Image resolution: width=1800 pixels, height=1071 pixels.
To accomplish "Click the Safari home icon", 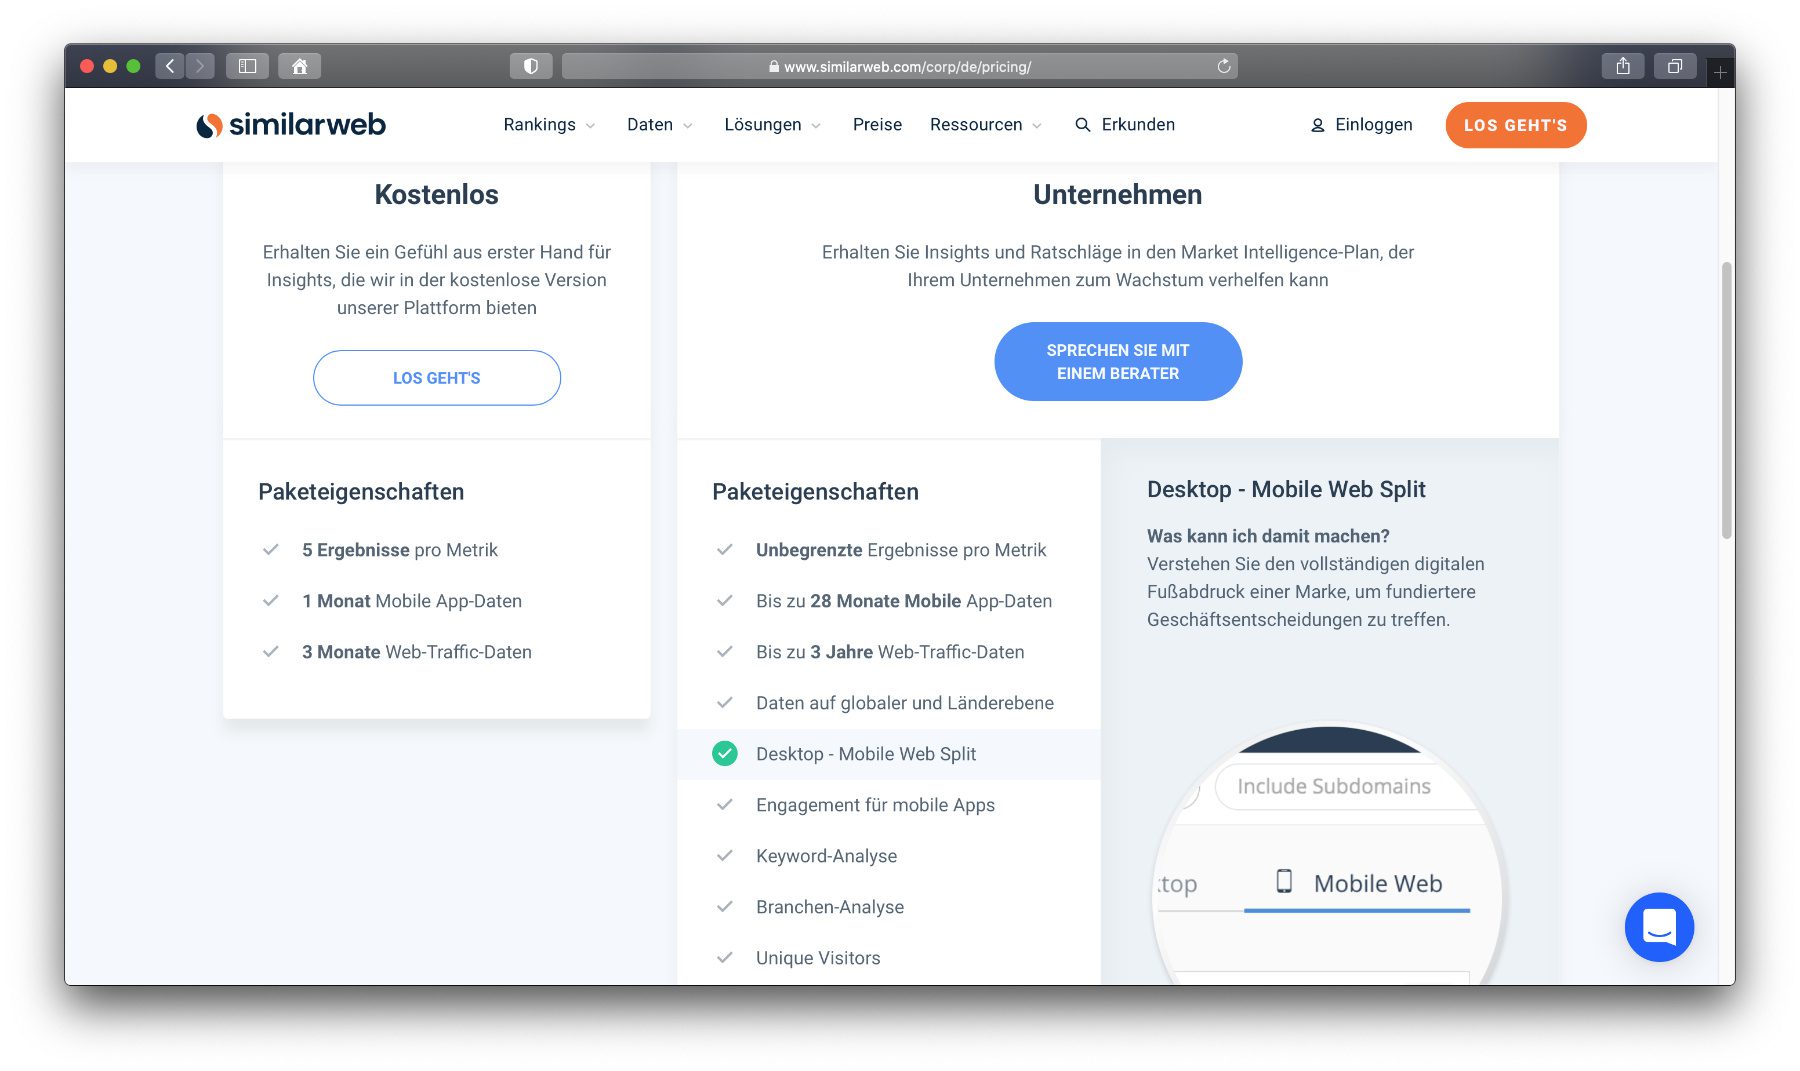I will 299,66.
